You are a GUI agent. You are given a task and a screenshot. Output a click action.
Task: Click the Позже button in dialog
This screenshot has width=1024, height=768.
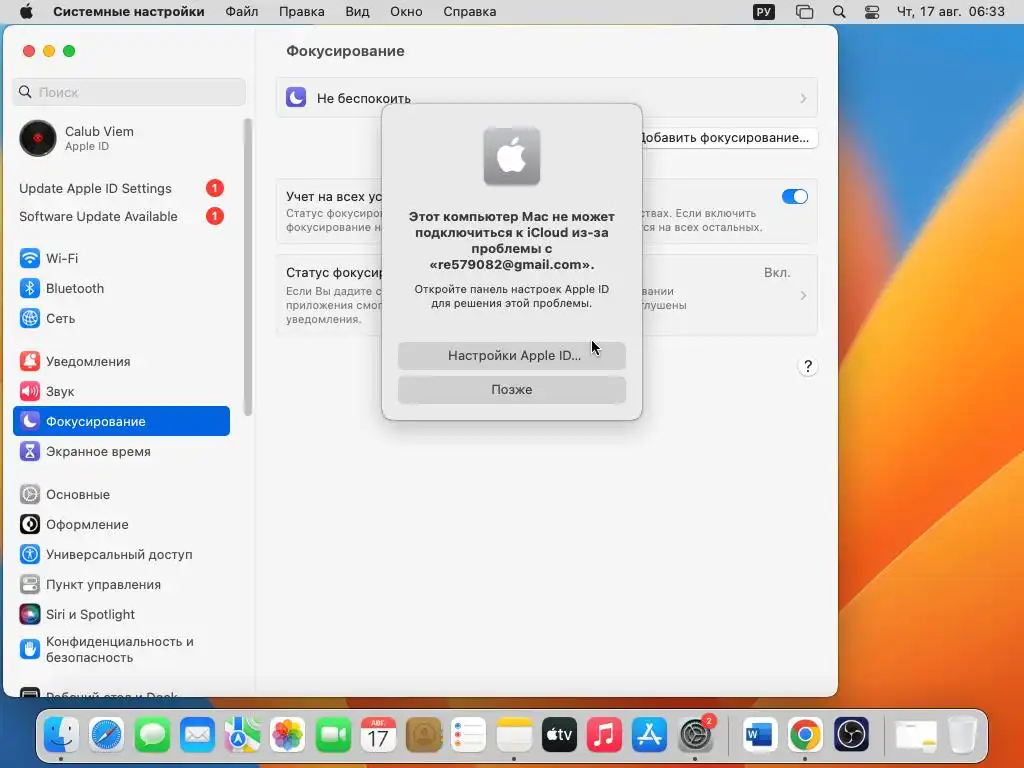click(x=512, y=390)
